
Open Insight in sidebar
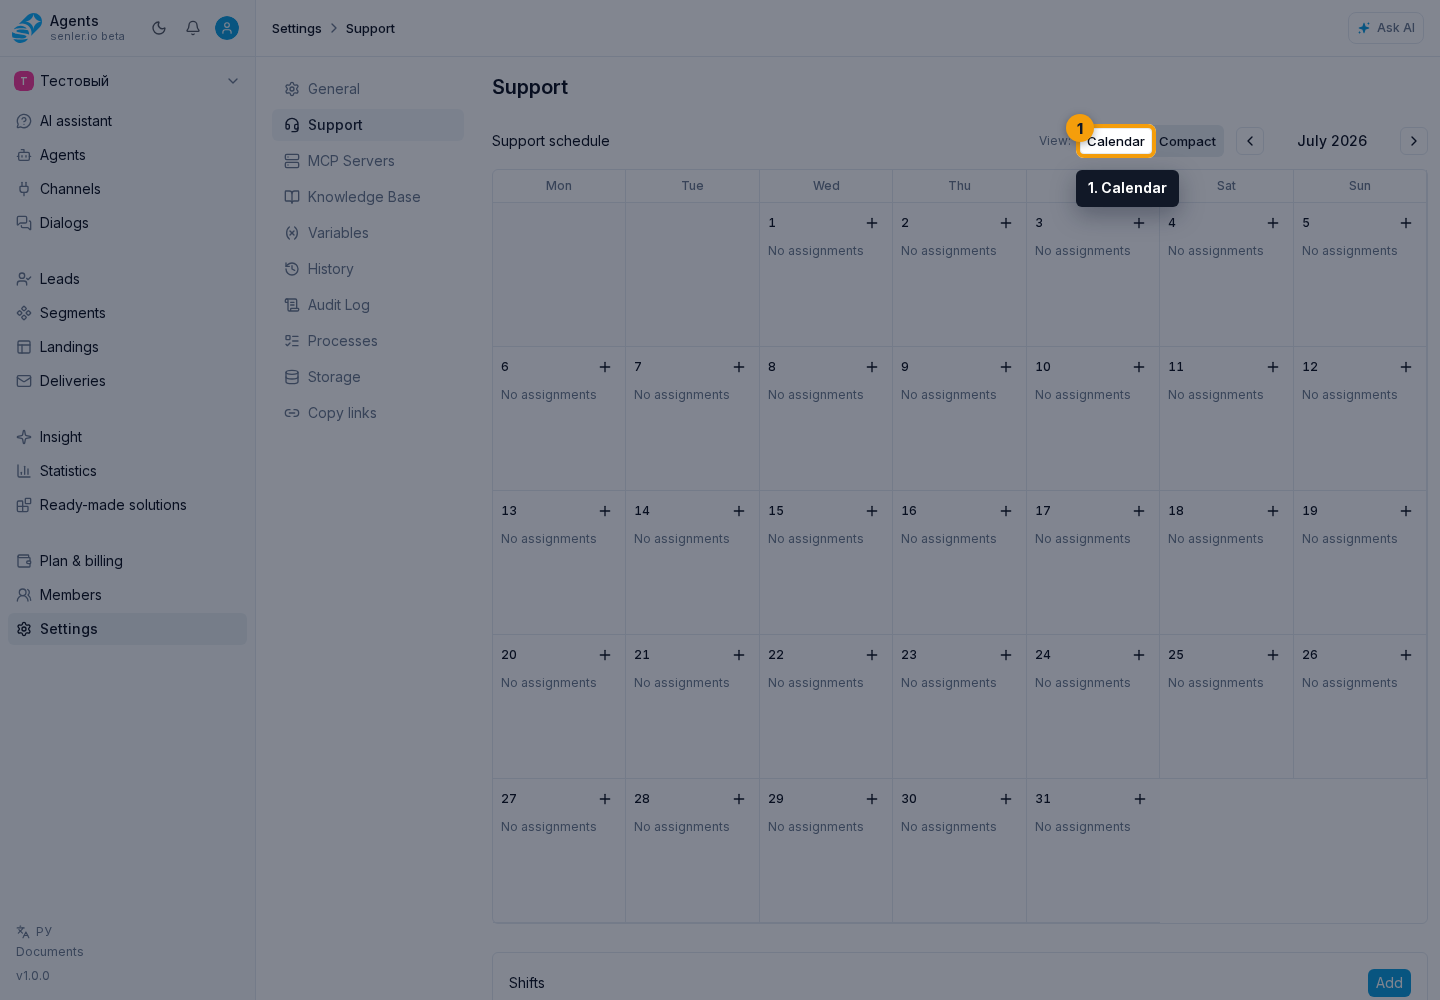pos(127,437)
